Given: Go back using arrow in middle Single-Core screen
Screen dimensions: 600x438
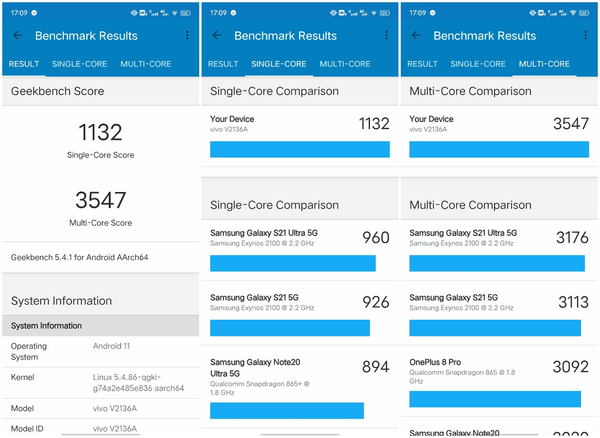Looking at the screenshot, I should (217, 36).
